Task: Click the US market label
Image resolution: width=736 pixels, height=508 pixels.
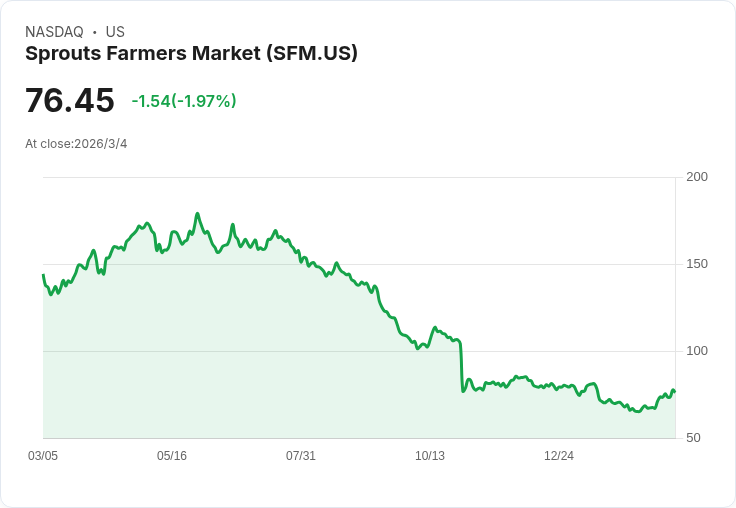Action: [115, 32]
